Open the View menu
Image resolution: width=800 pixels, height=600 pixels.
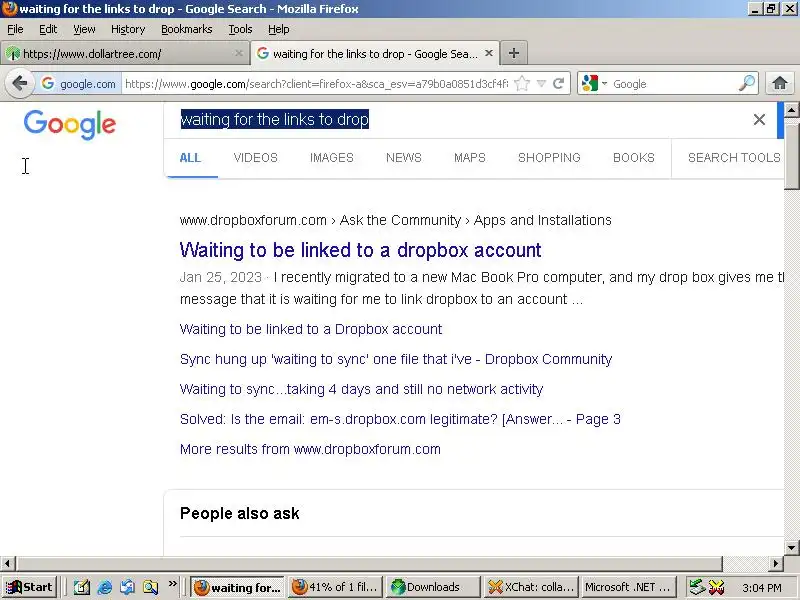[x=84, y=29]
